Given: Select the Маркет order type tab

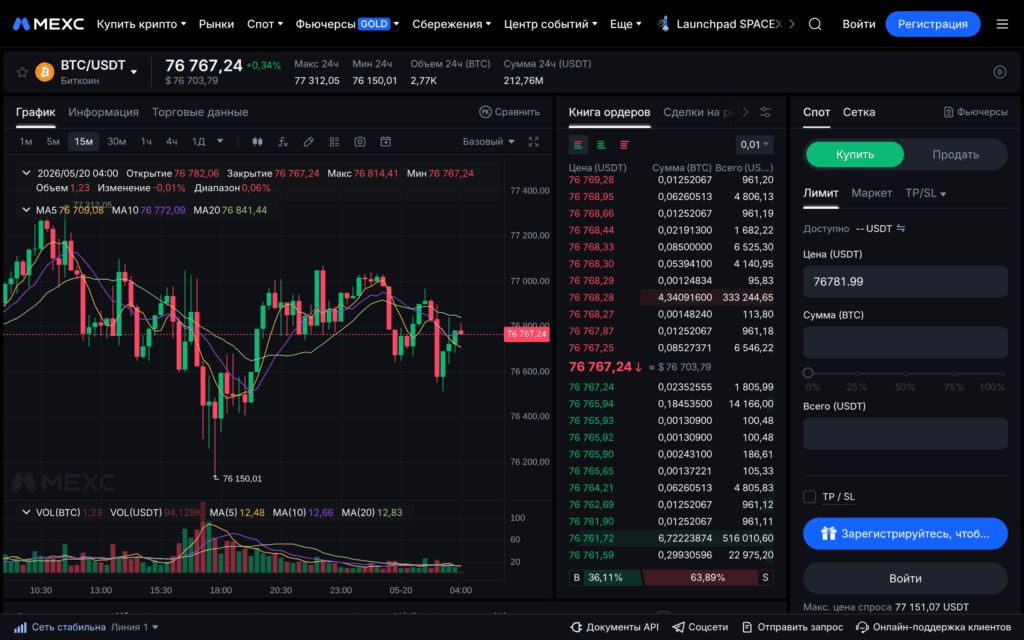Looking at the screenshot, I should coord(871,193).
